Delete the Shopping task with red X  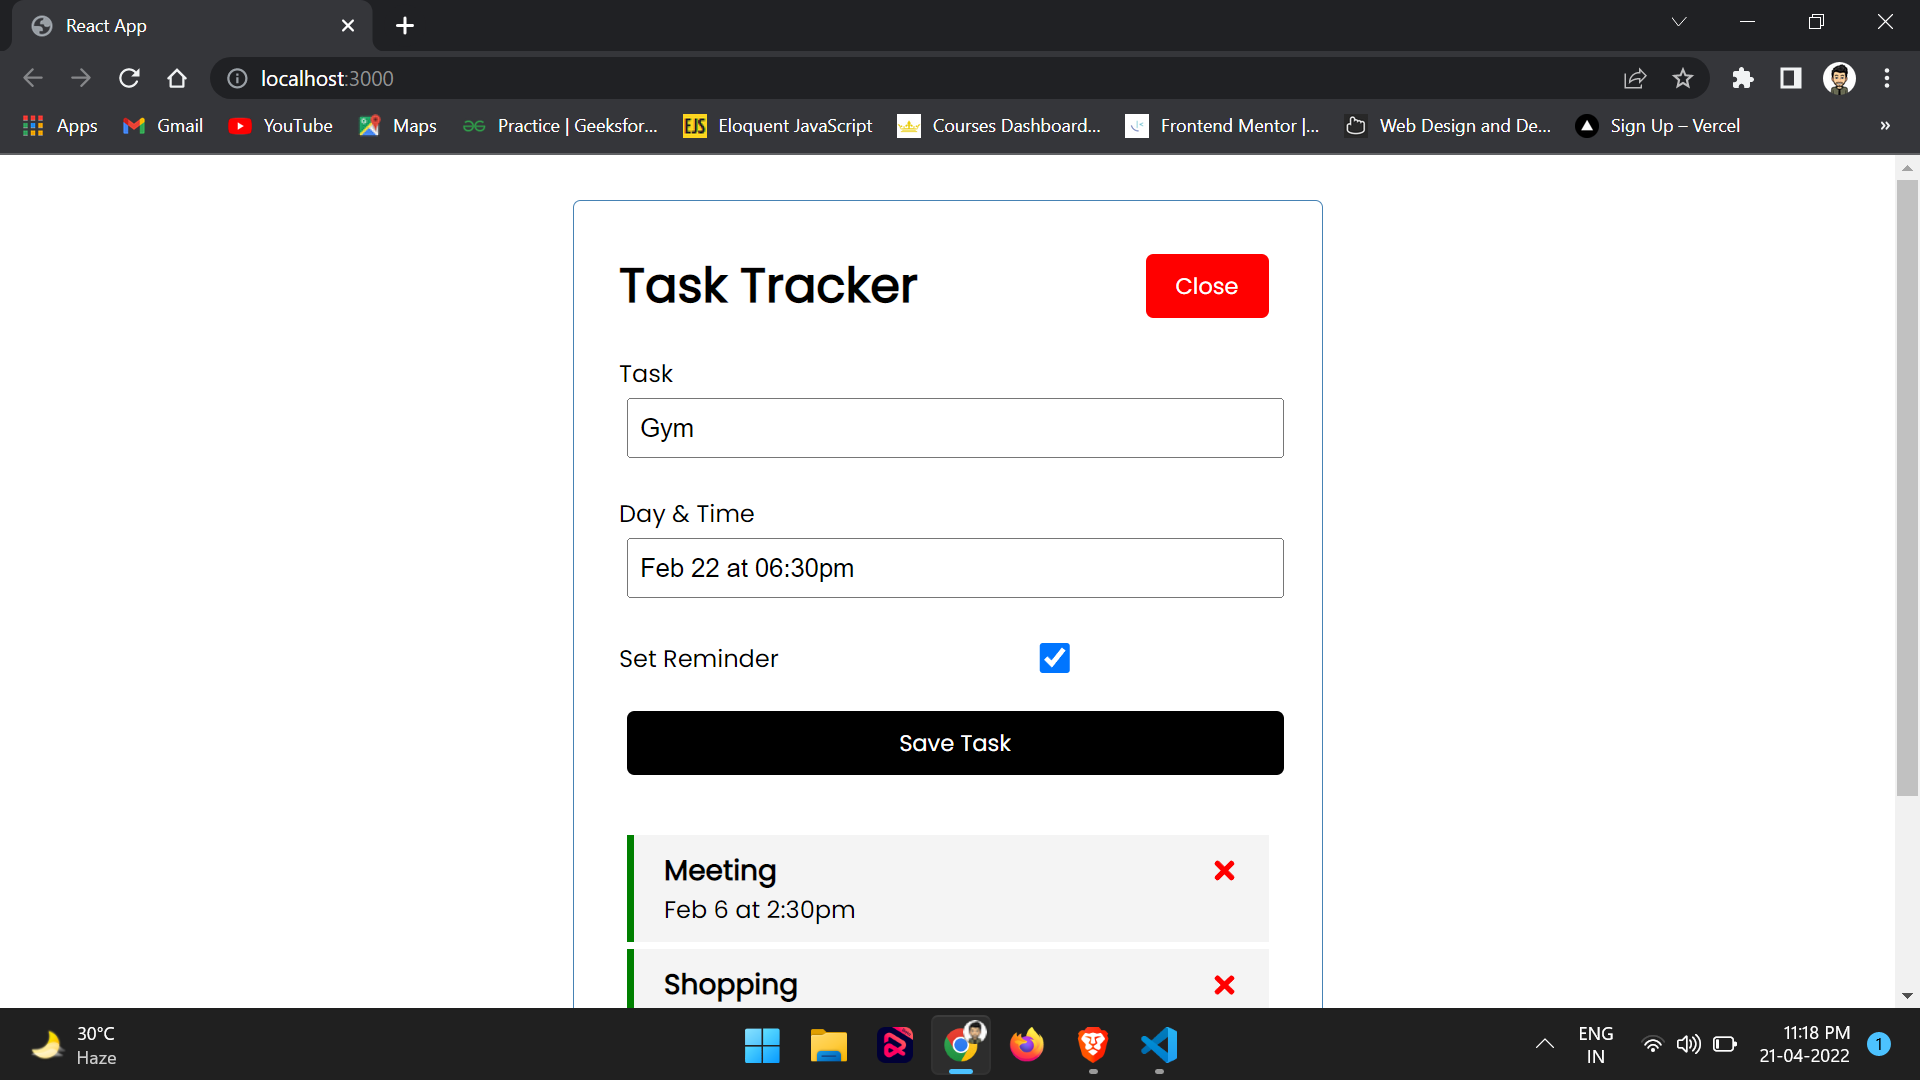pyautogui.click(x=1224, y=985)
